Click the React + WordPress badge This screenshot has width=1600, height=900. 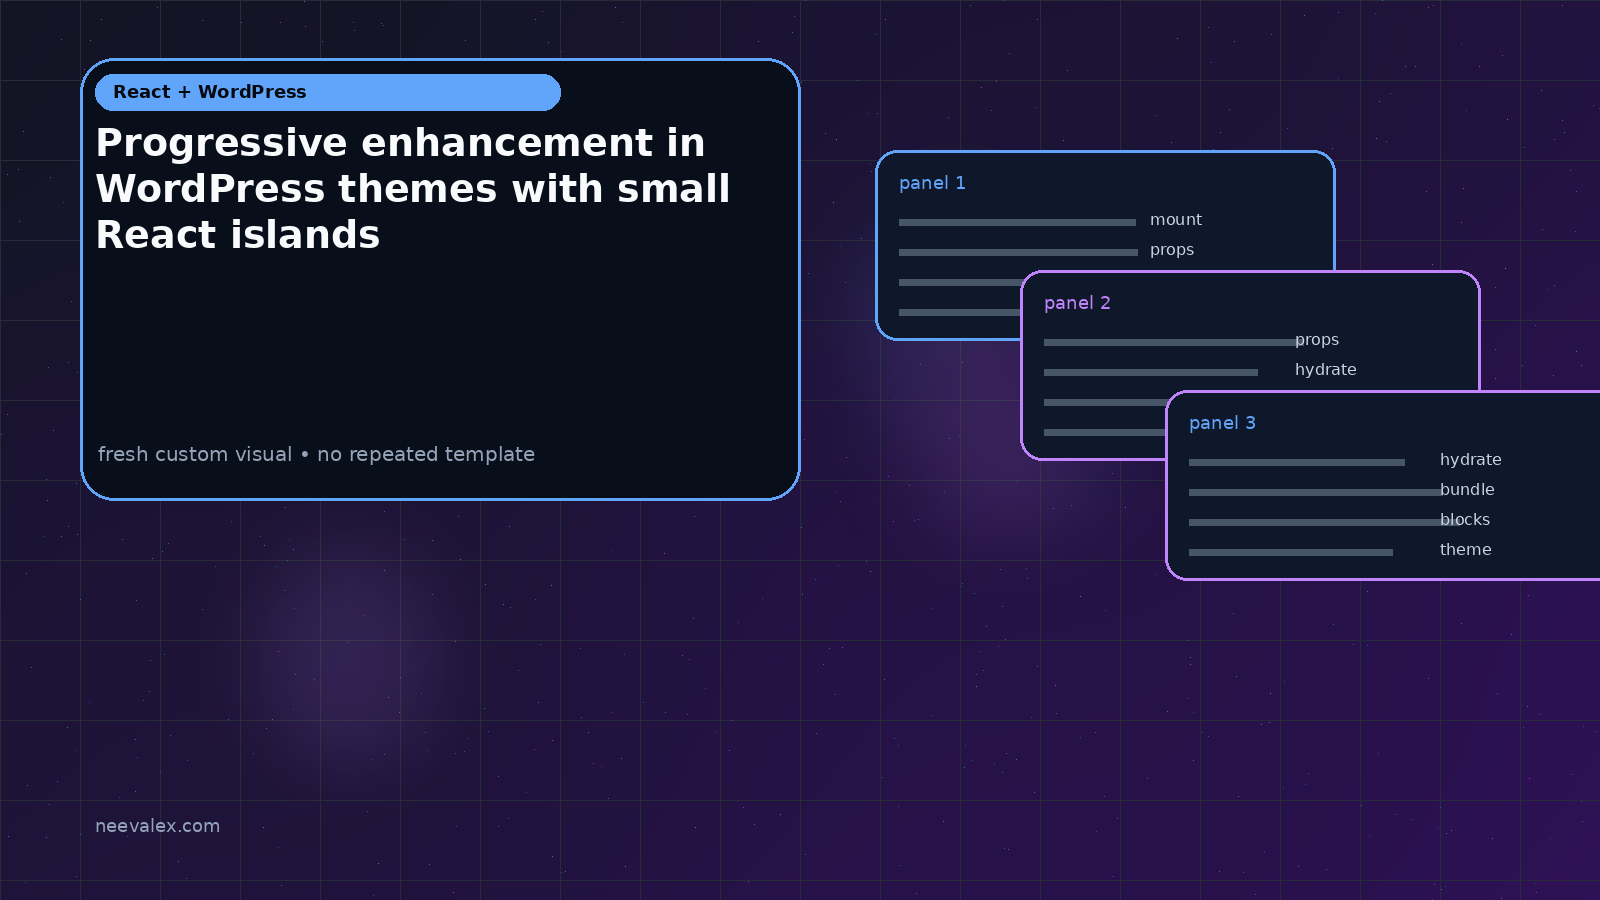[328, 92]
